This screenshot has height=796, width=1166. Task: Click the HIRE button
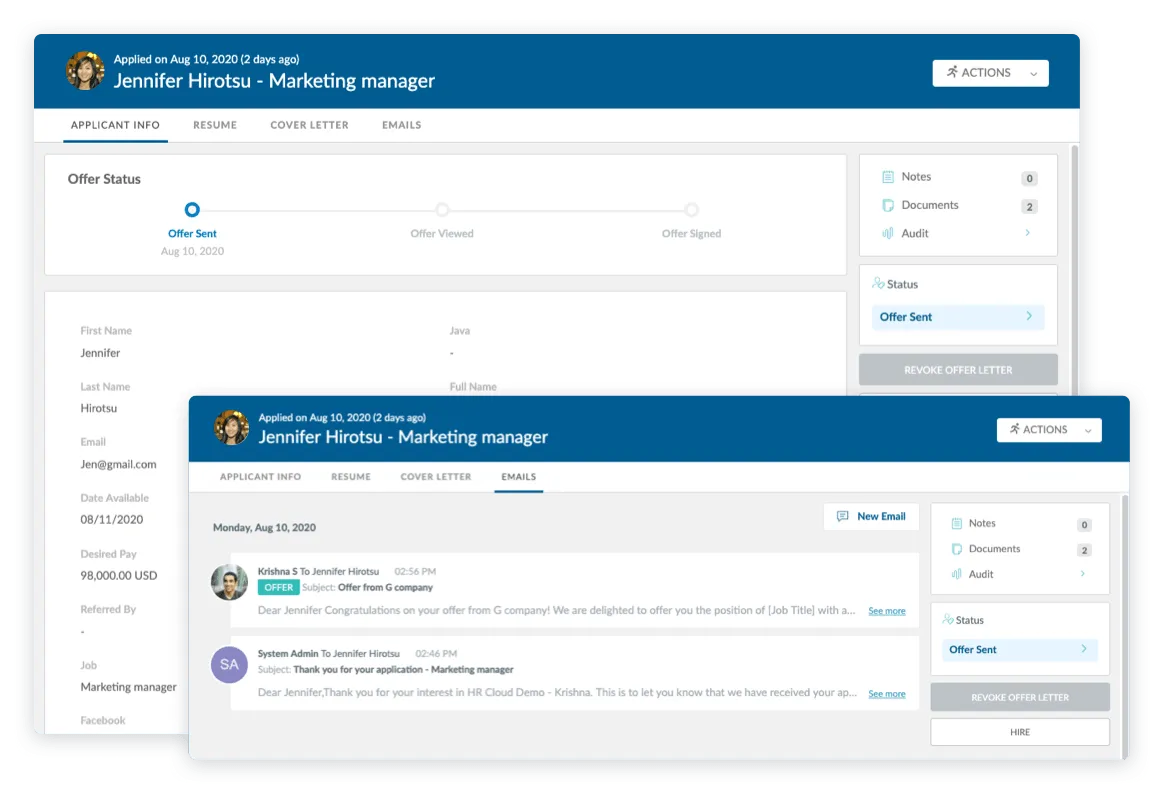pos(1020,732)
